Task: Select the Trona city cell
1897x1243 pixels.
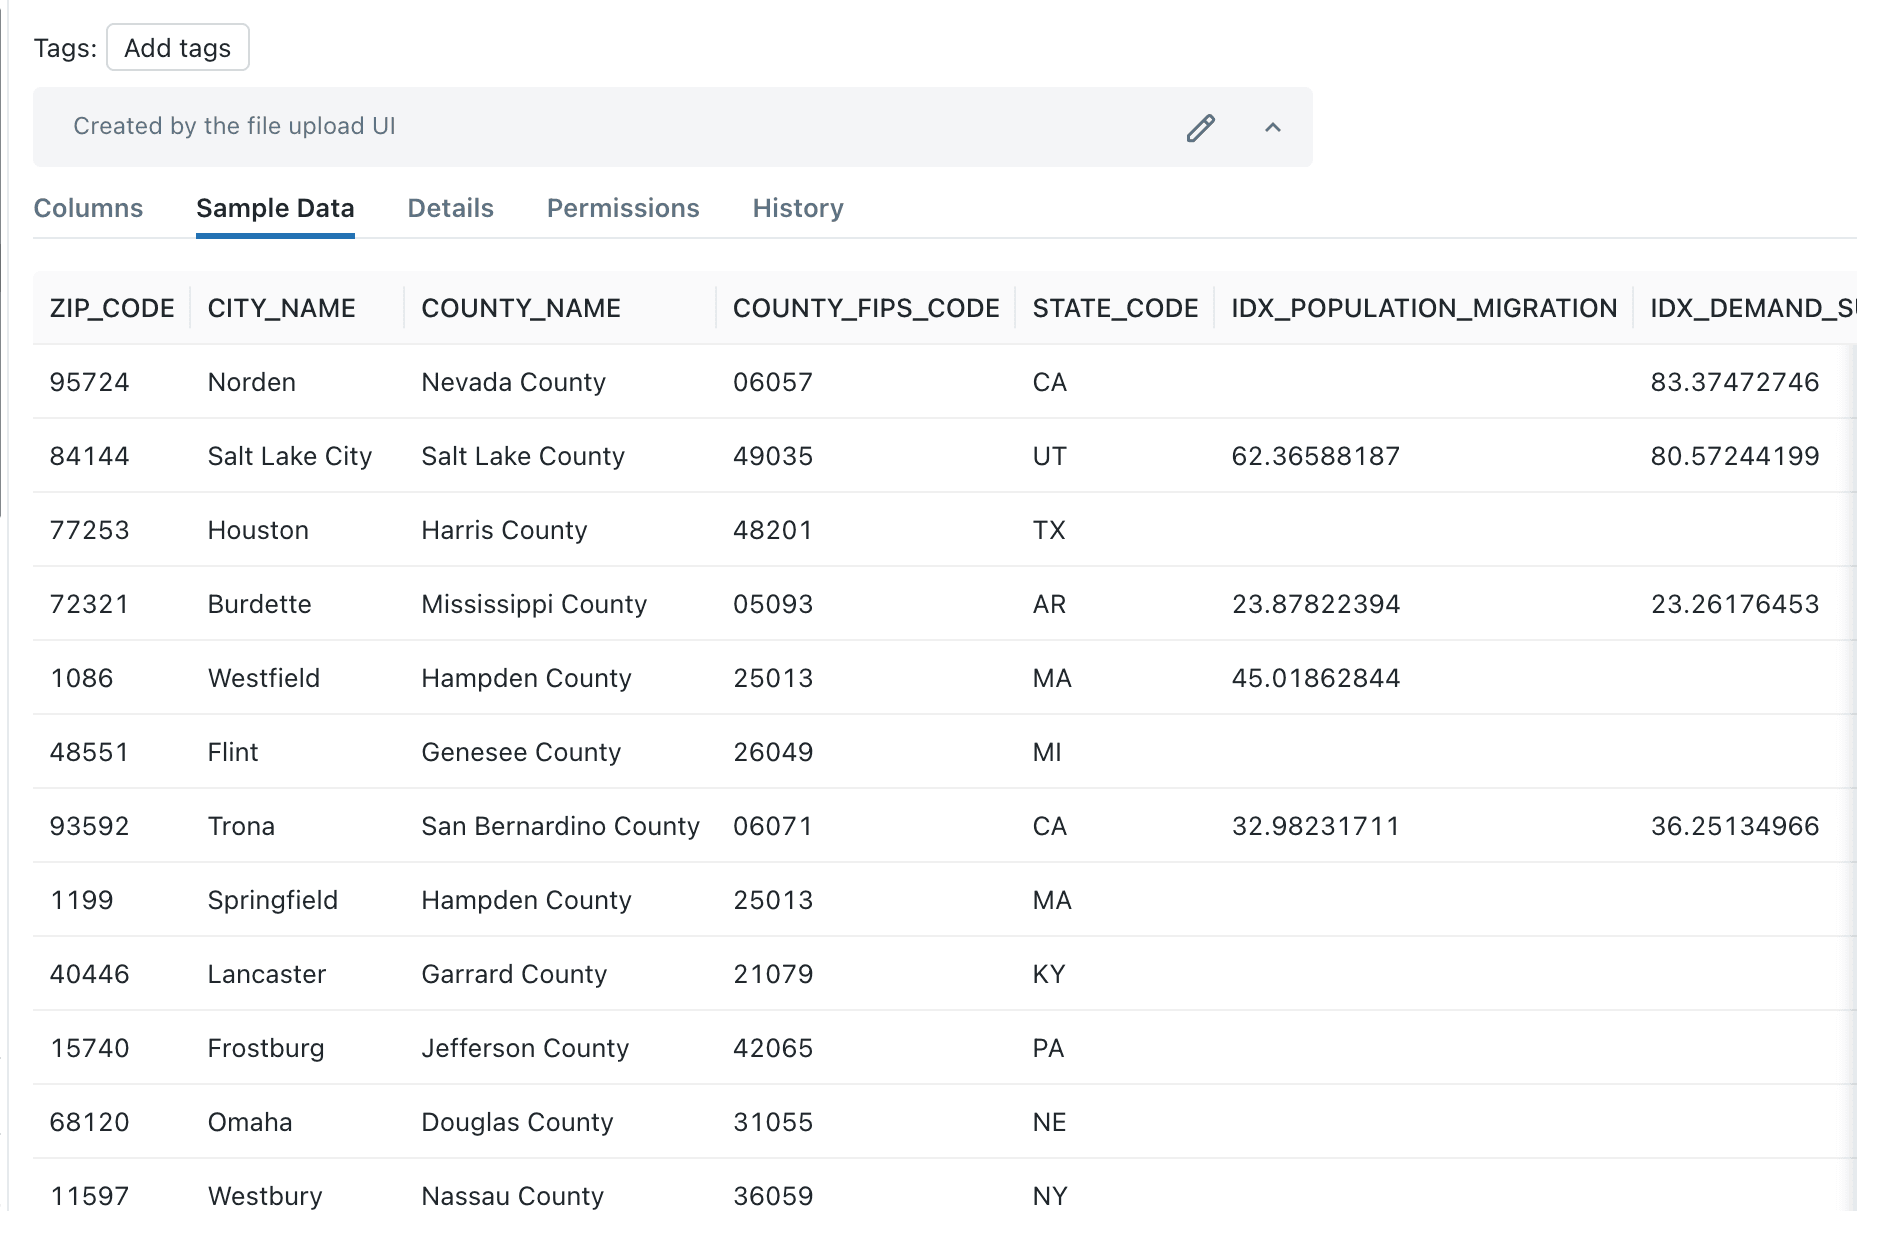Action: [x=241, y=826]
